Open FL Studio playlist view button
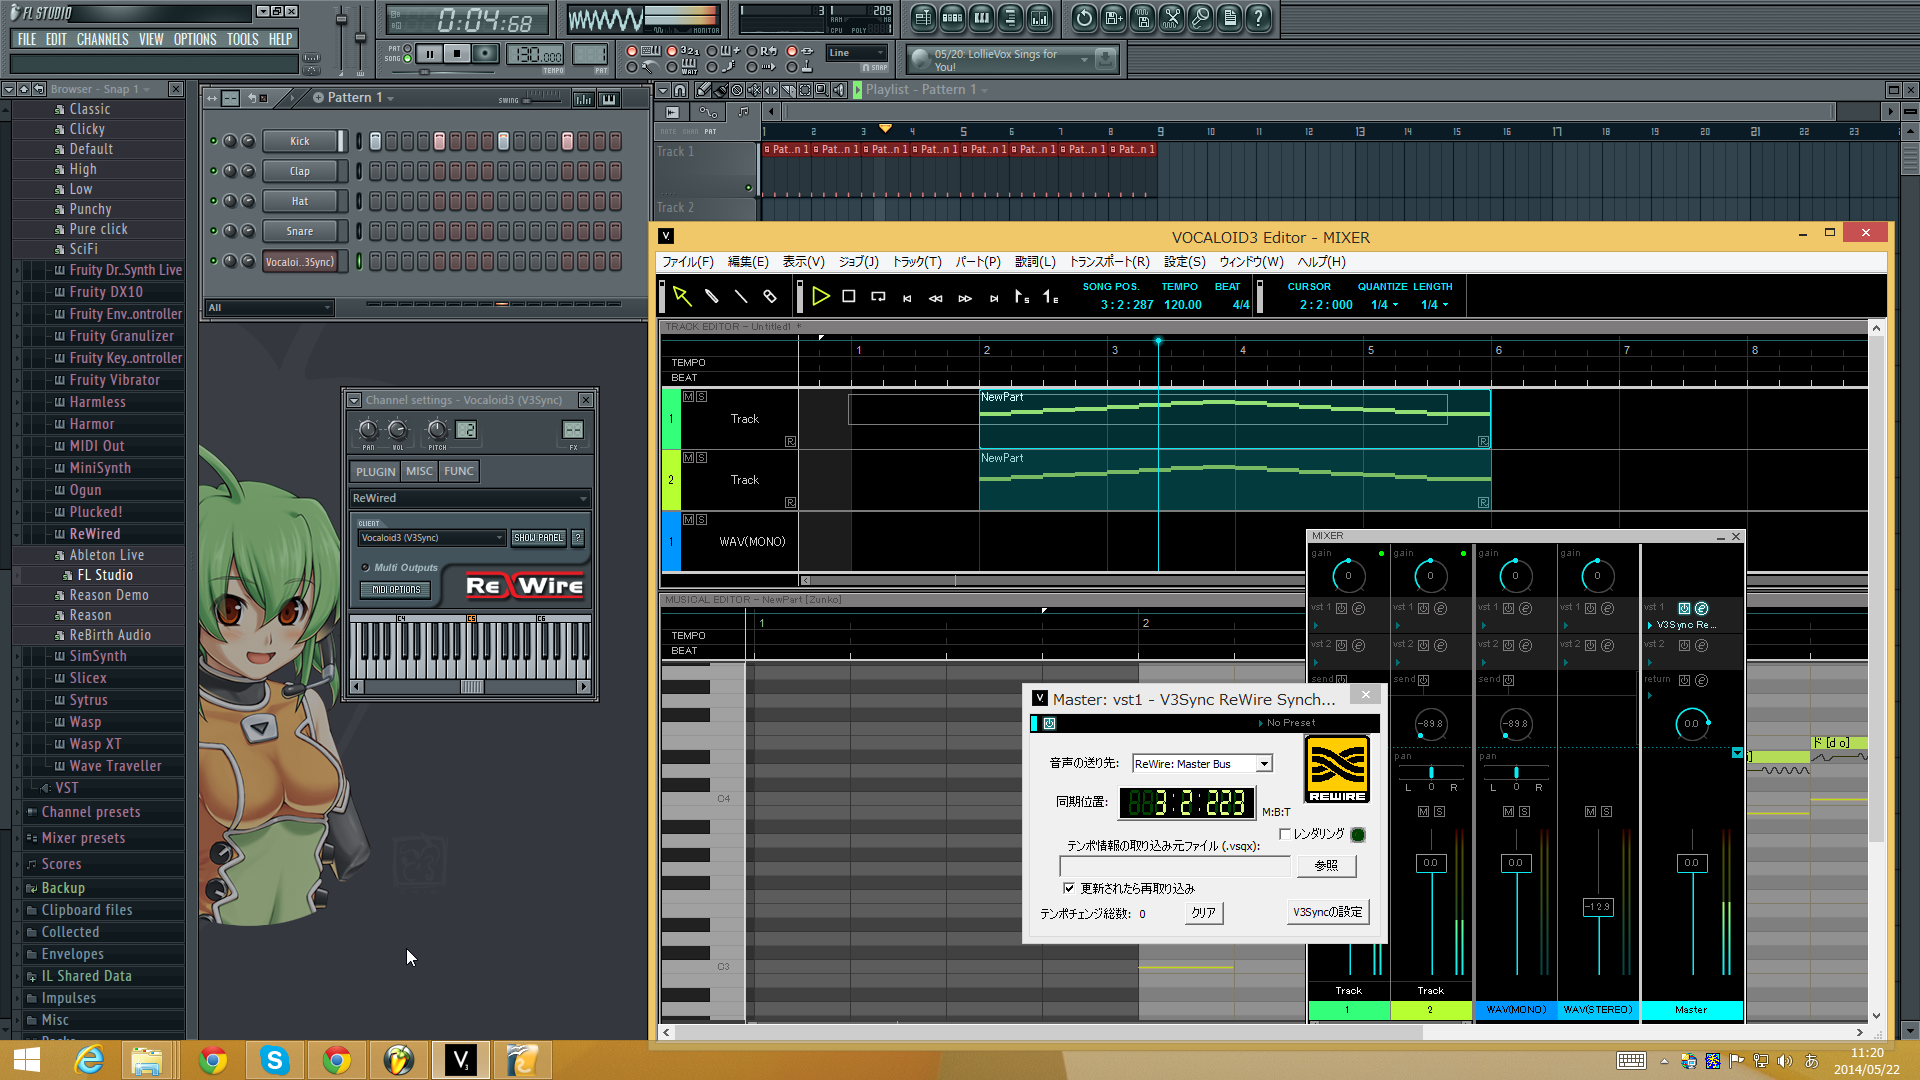This screenshot has width=1920, height=1080. pyautogui.click(x=923, y=18)
